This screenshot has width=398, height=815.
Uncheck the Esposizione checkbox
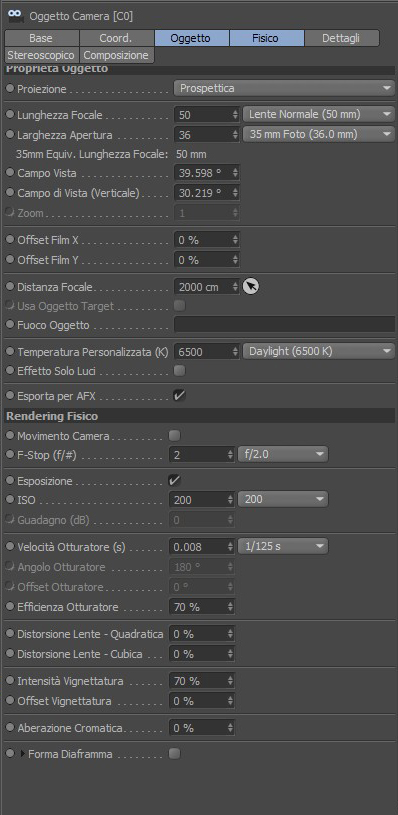point(175,480)
